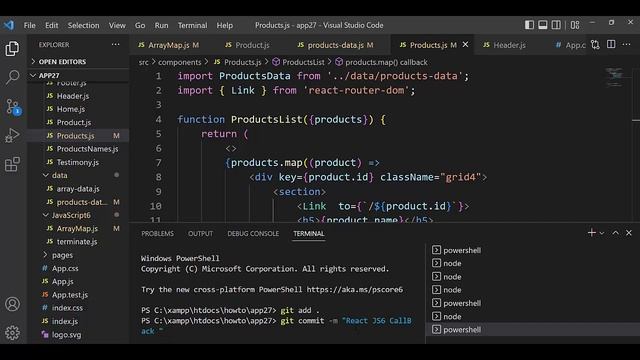Open Explorer Views and More Actions ellipsis
640x360 pixels.
coord(116,44)
